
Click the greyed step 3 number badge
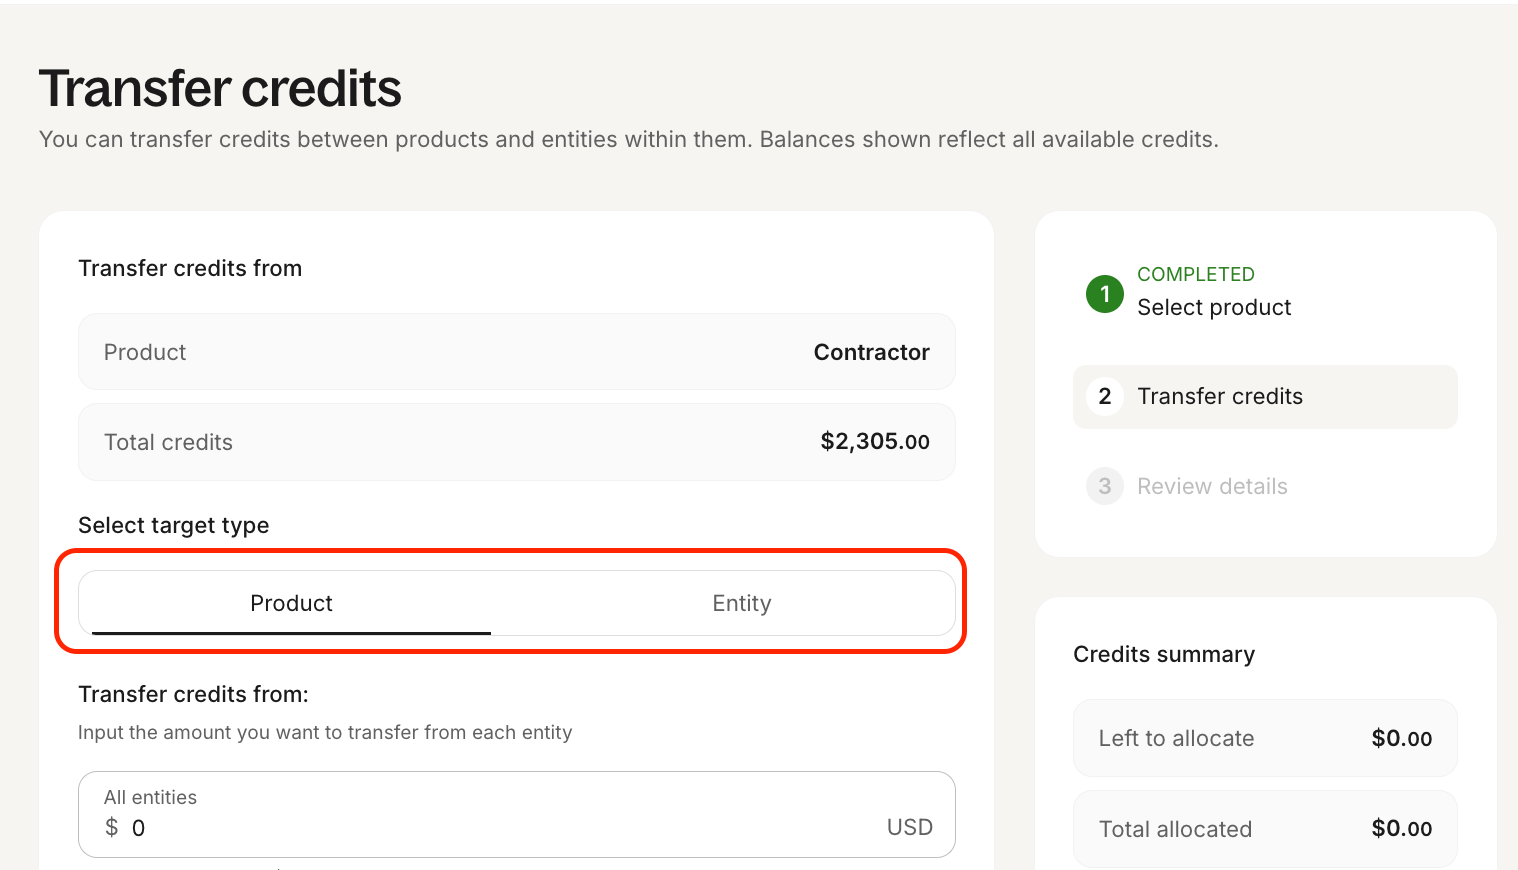click(1104, 487)
